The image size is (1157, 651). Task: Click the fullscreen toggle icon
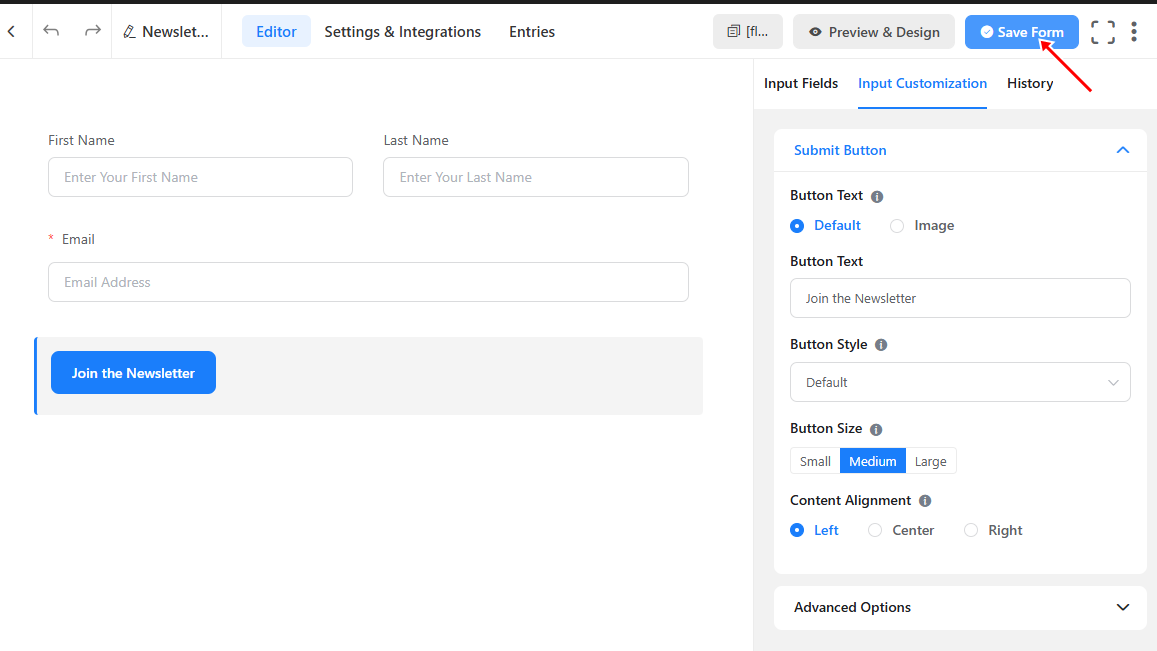coord(1102,32)
